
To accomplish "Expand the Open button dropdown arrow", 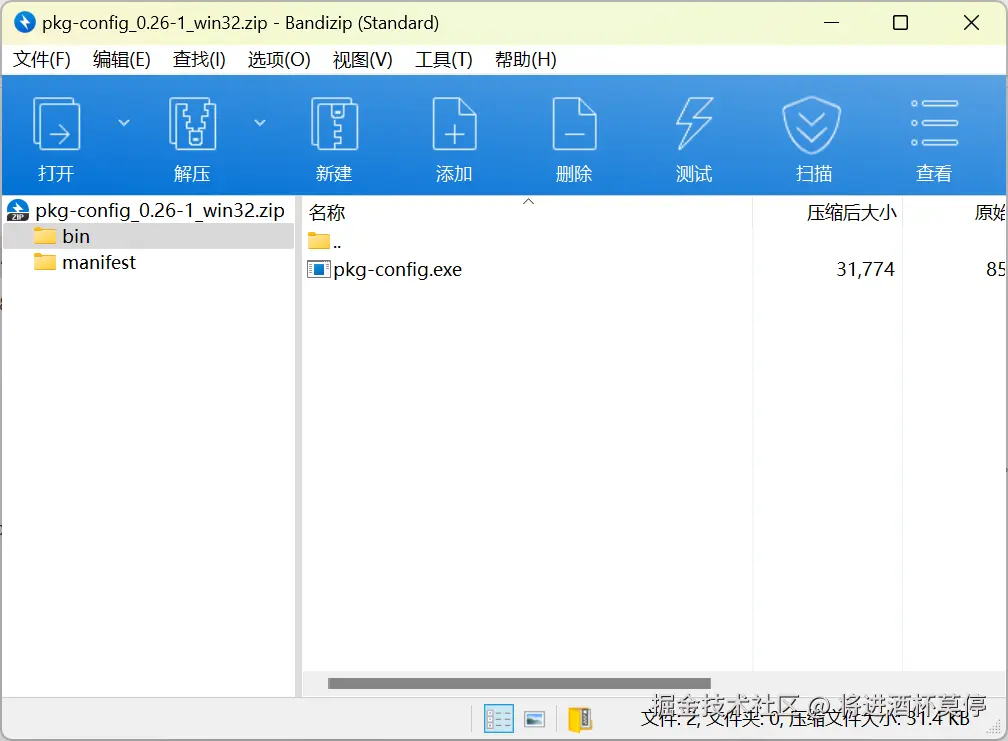I will point(124,123).
